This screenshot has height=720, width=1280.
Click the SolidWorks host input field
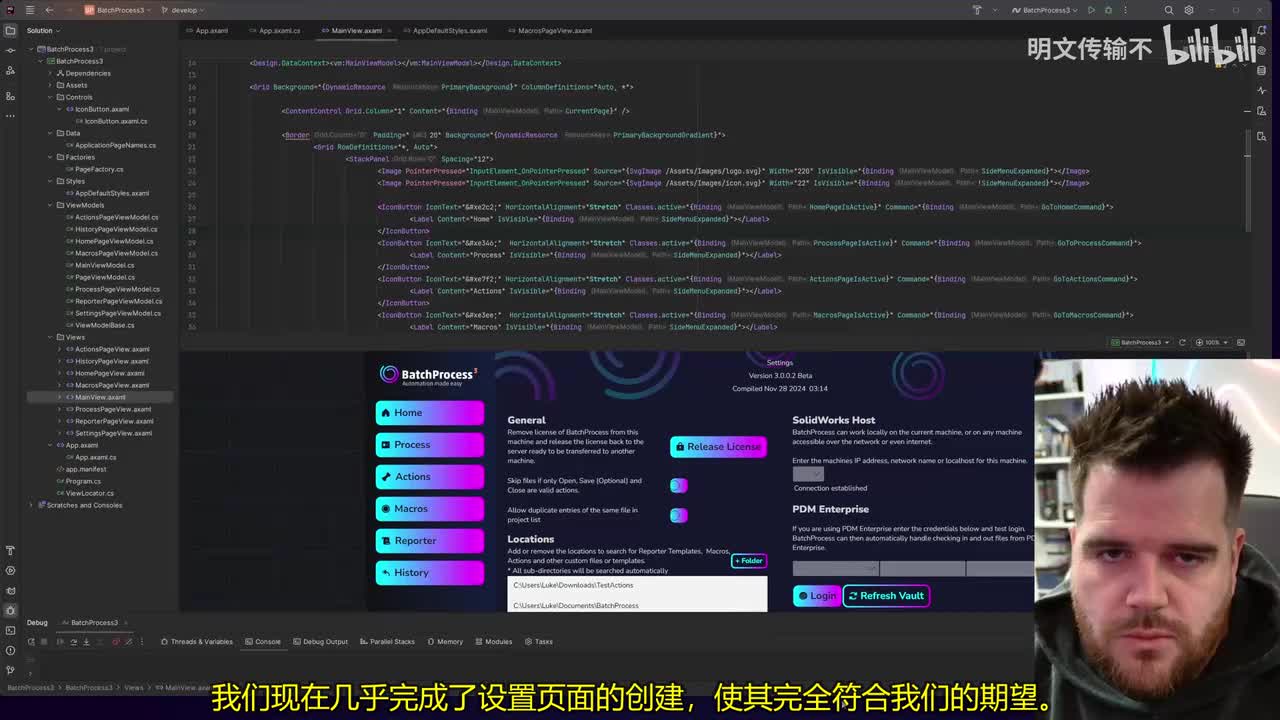point(808,474)
